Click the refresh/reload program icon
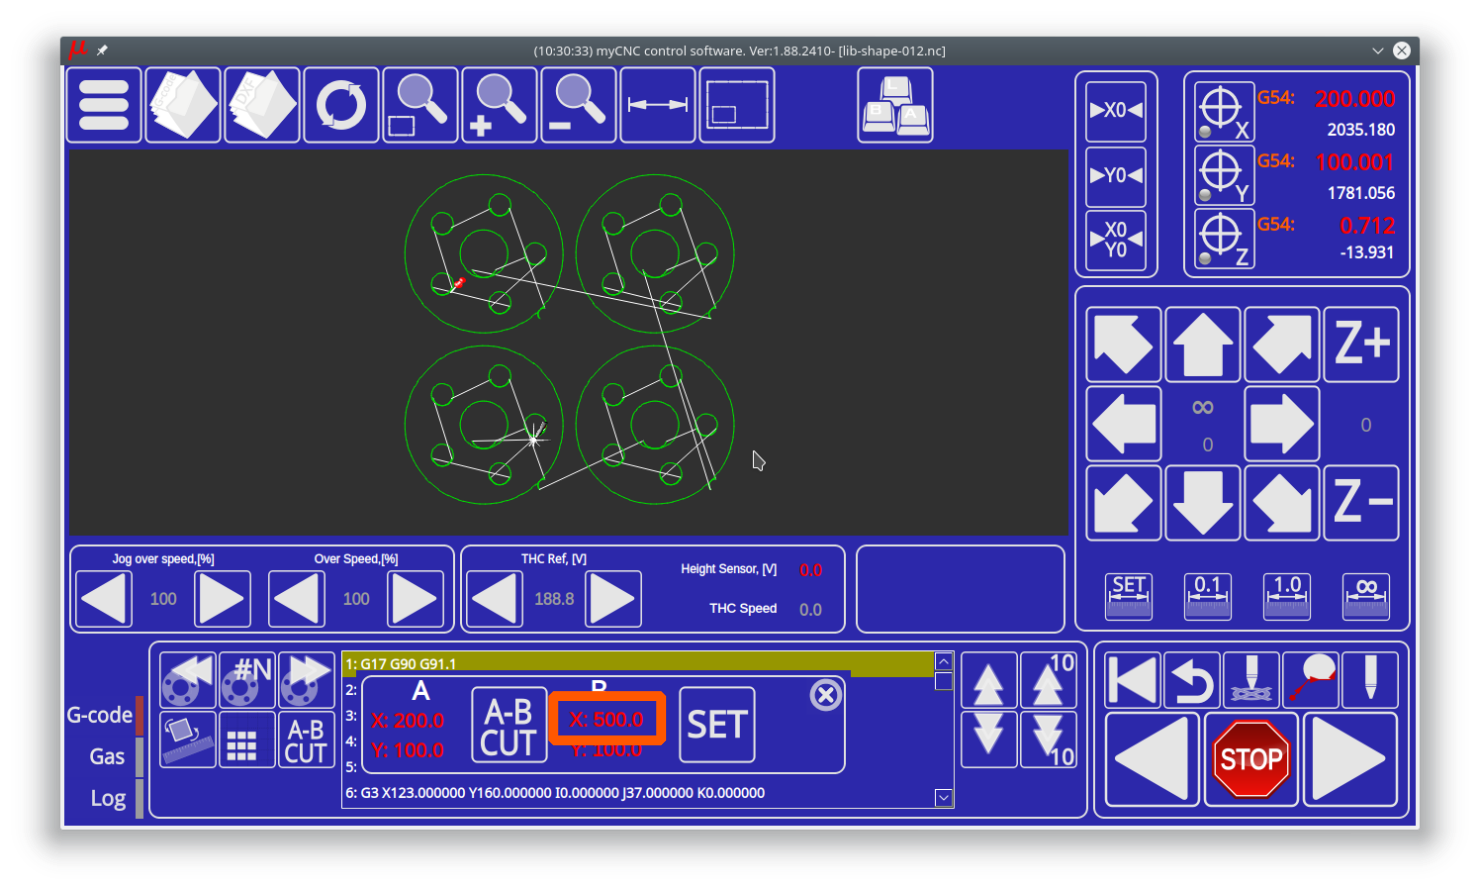This screenshot has height=890, width=1480. point(341,105)
